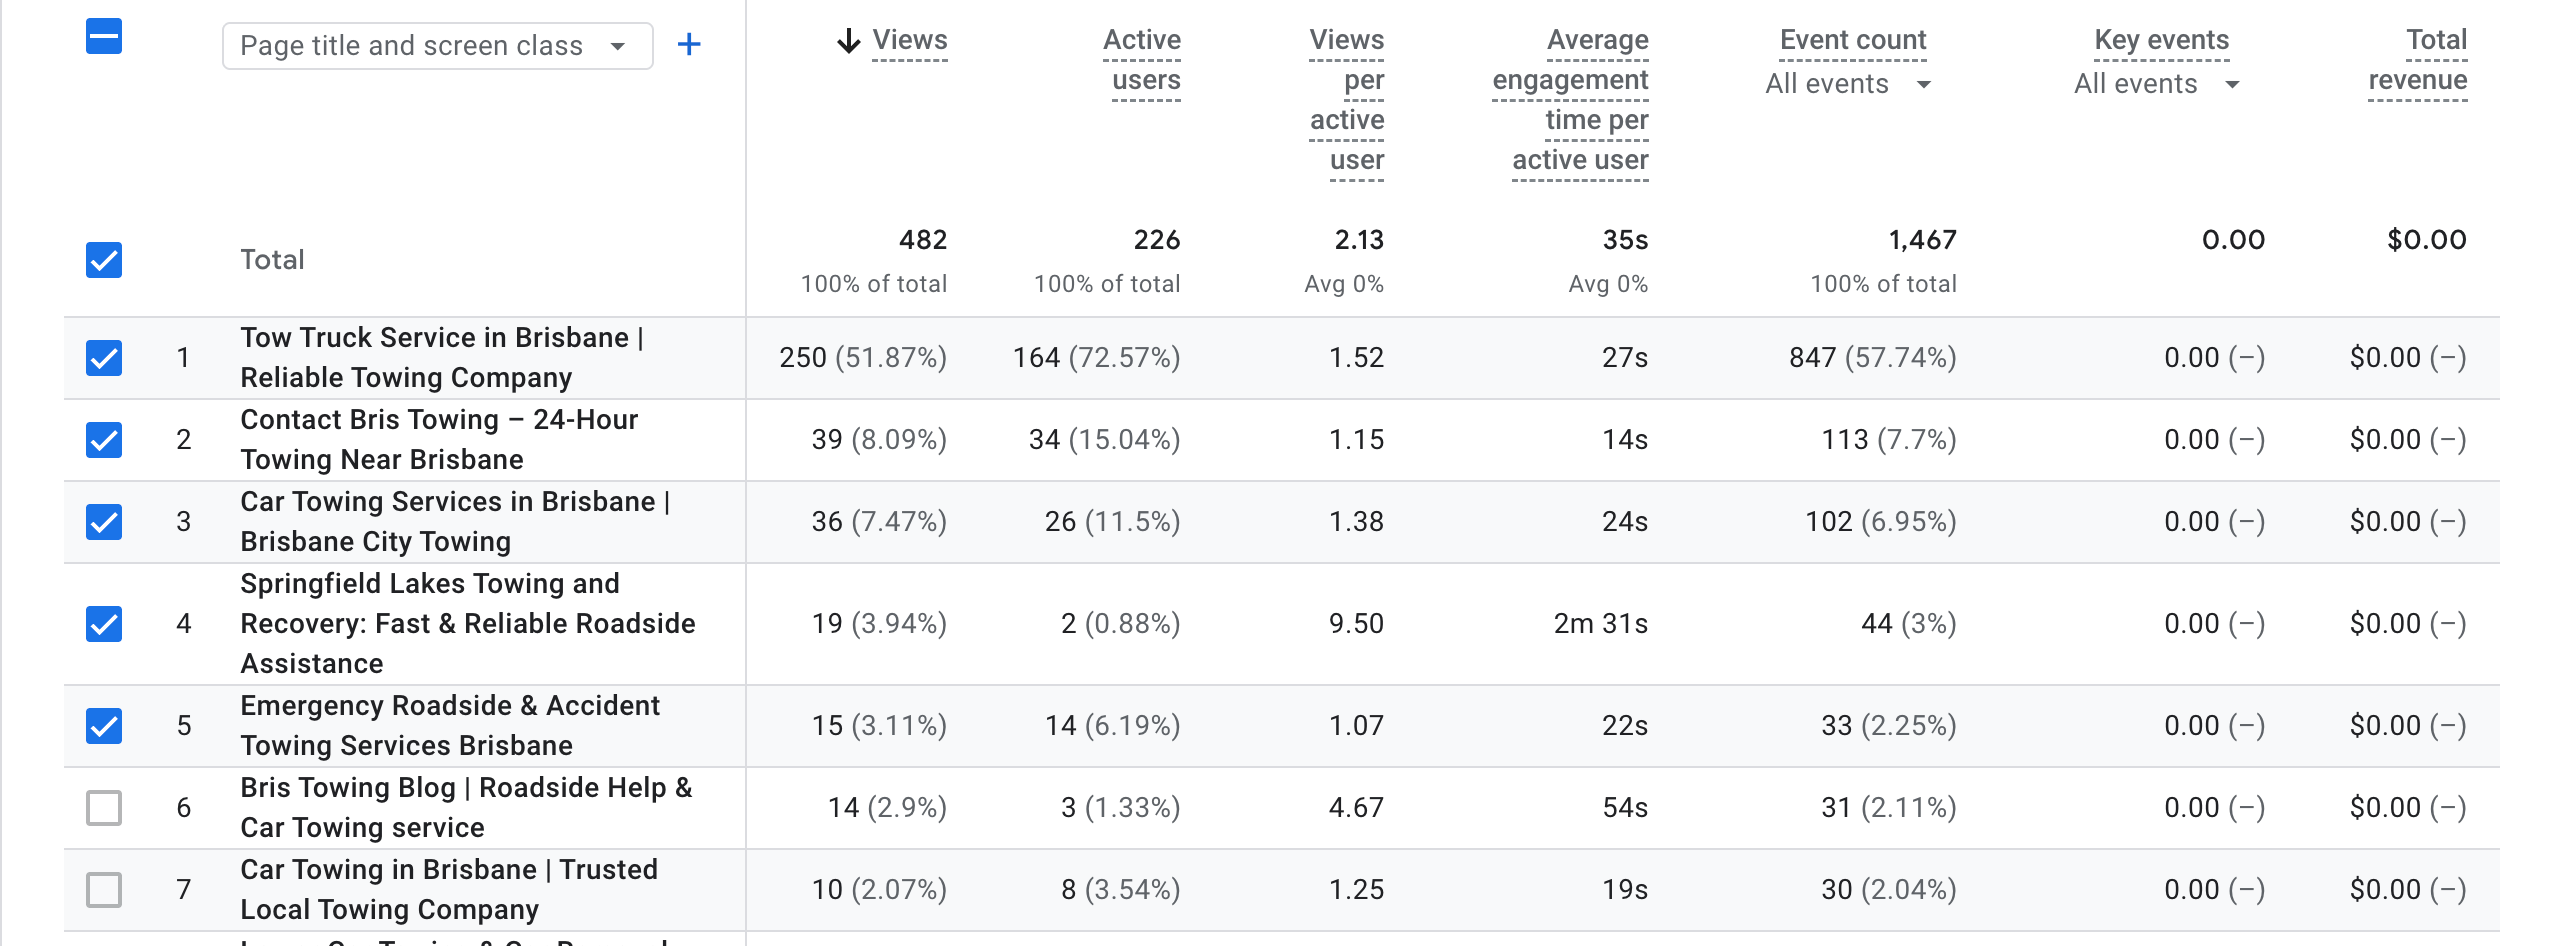Viewport: 2556px width, 946px height.
Task: Sort by Average engagement time column
Action: tap(1572, 100)
